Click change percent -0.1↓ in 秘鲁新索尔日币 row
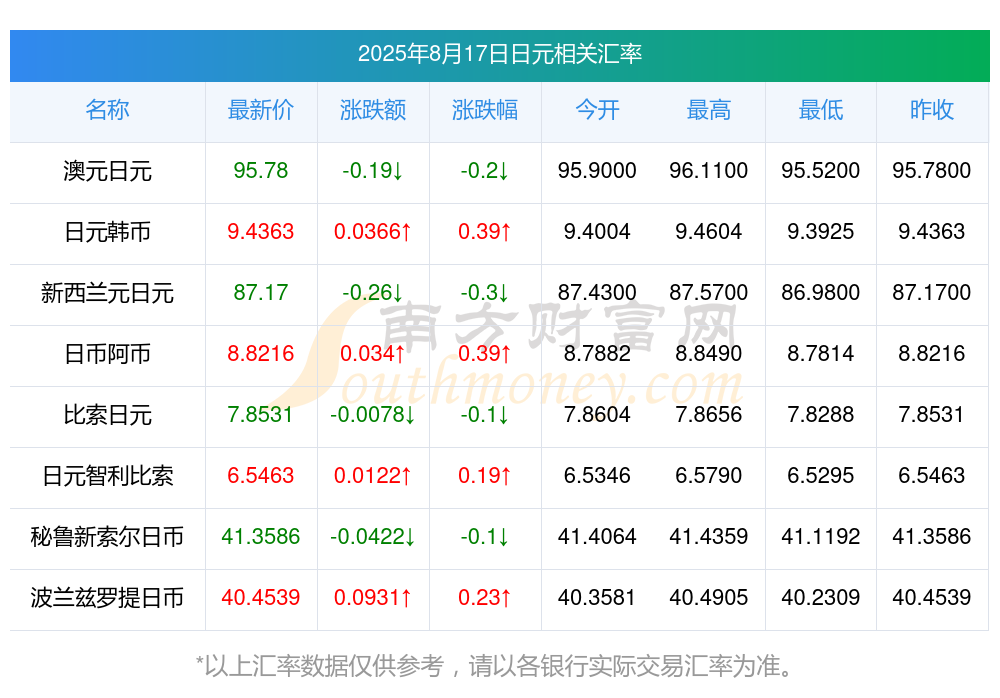The image size is (1000, 698). point(485,537)
